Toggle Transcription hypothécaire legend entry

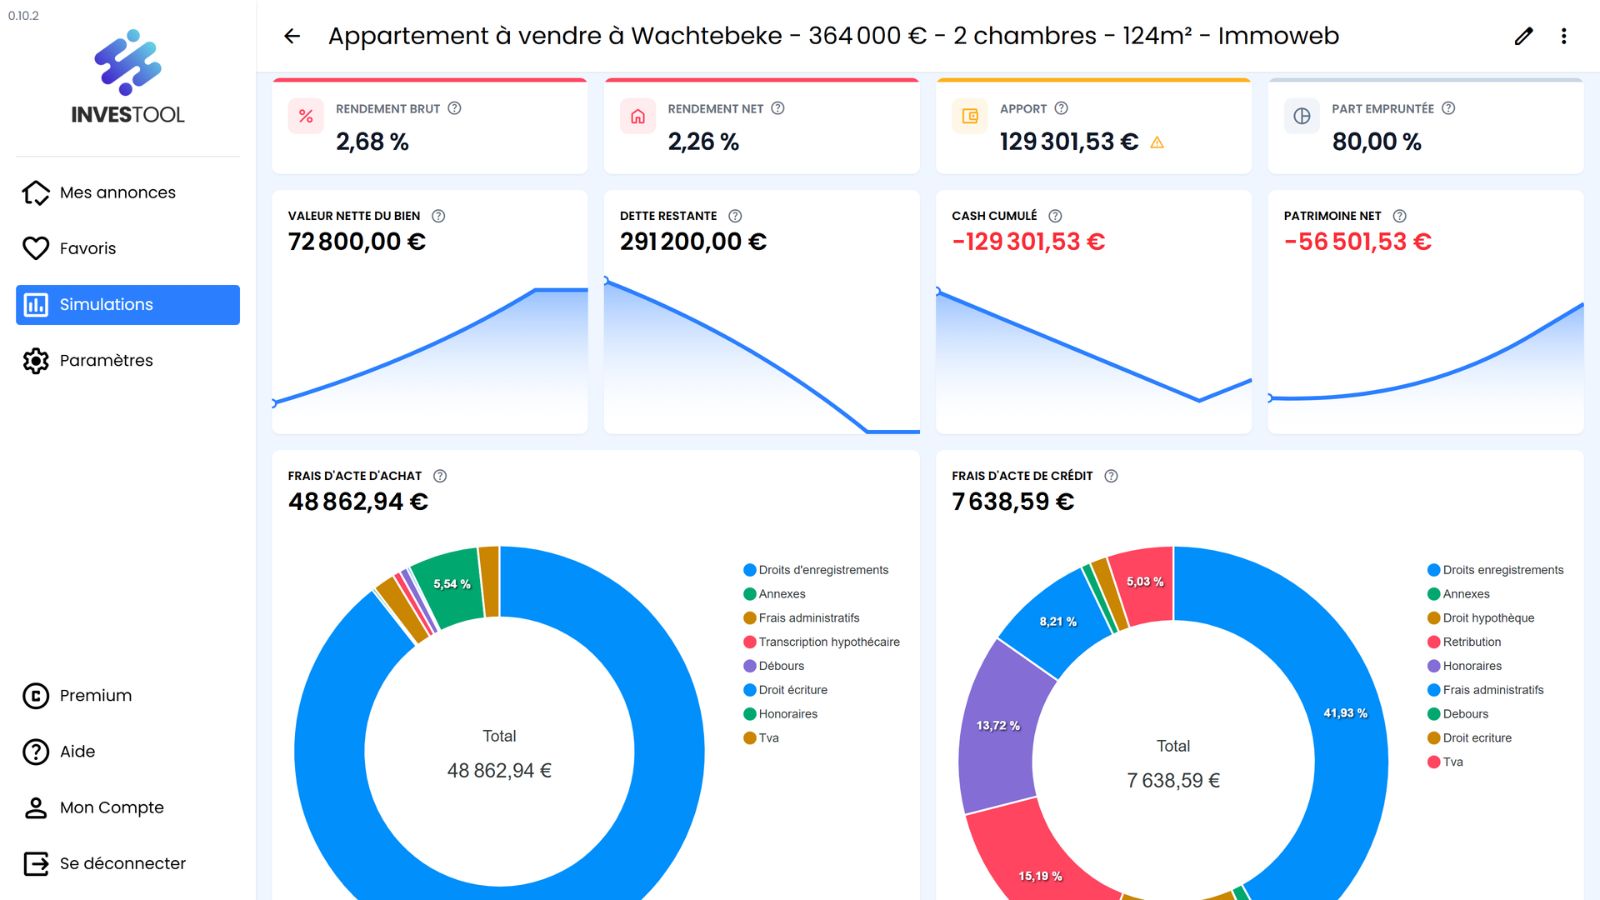click(x=821, y=642)
